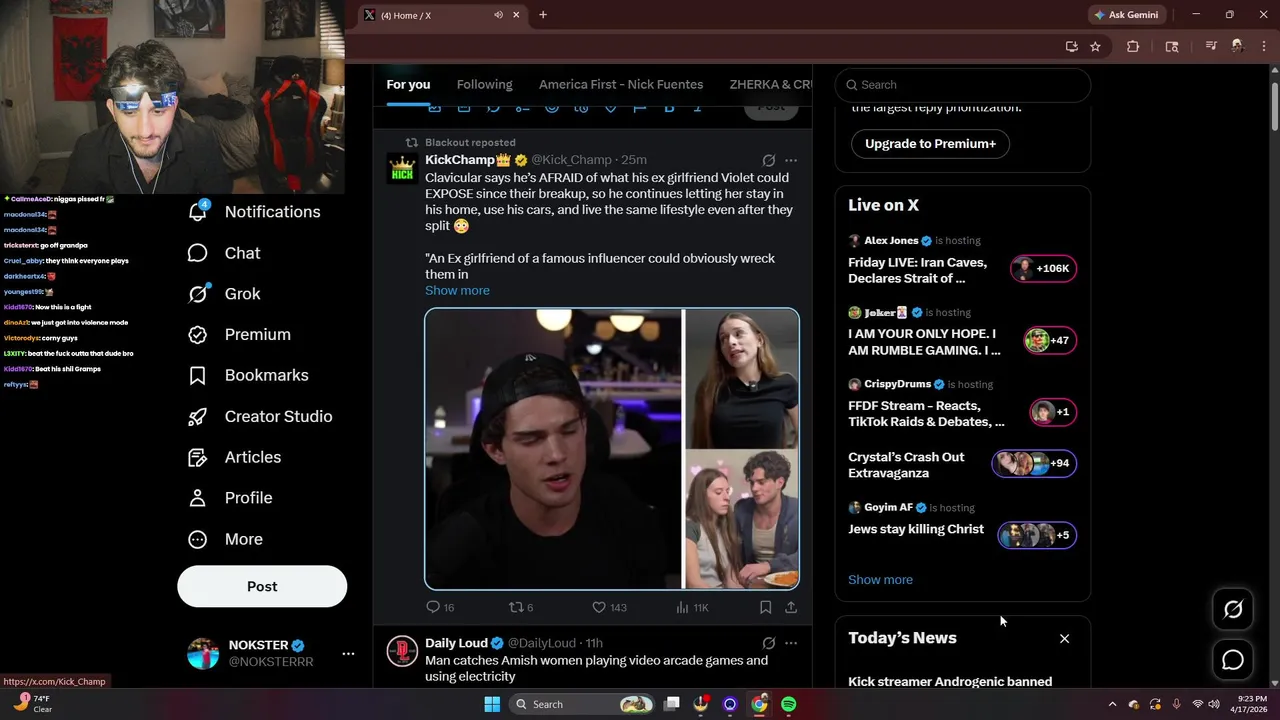
Task: Open the ZHERKA & CR timeline tab
Action: pyautogui.click(x=770, y=85)
